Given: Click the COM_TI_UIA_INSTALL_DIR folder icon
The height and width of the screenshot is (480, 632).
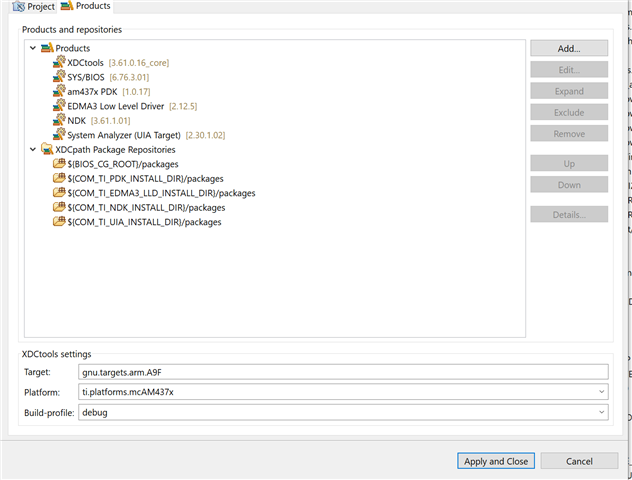Looking at the screenshot, I should [59, 222].
